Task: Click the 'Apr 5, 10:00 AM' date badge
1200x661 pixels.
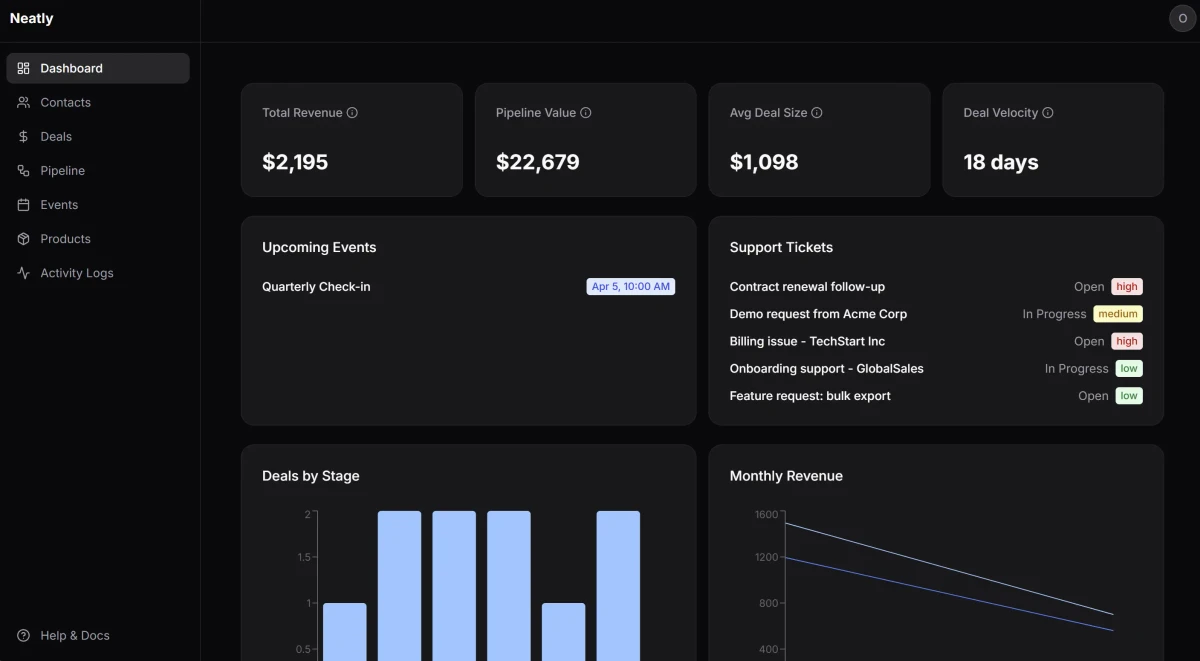Action: (x=631, y=287)
